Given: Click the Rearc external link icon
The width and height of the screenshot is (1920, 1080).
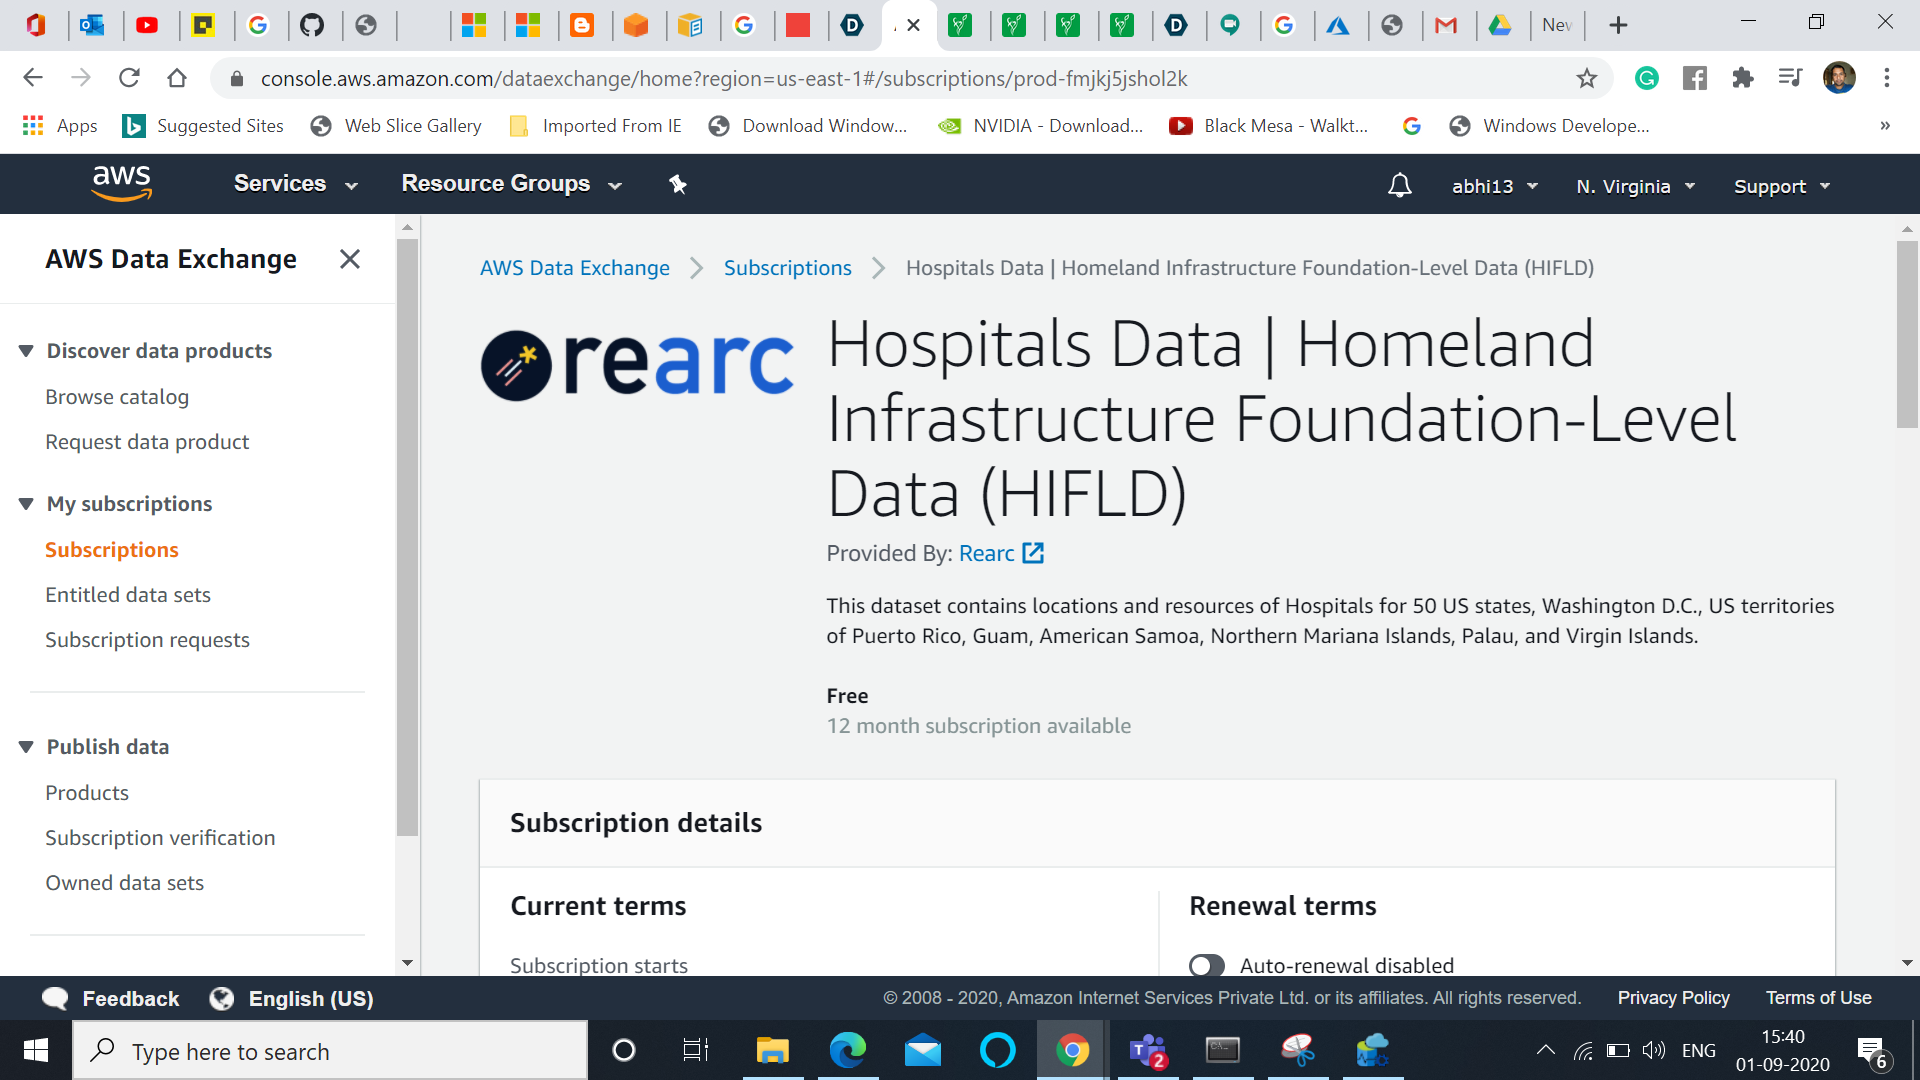Looking at the screenshot, I should coord(1033,553).
